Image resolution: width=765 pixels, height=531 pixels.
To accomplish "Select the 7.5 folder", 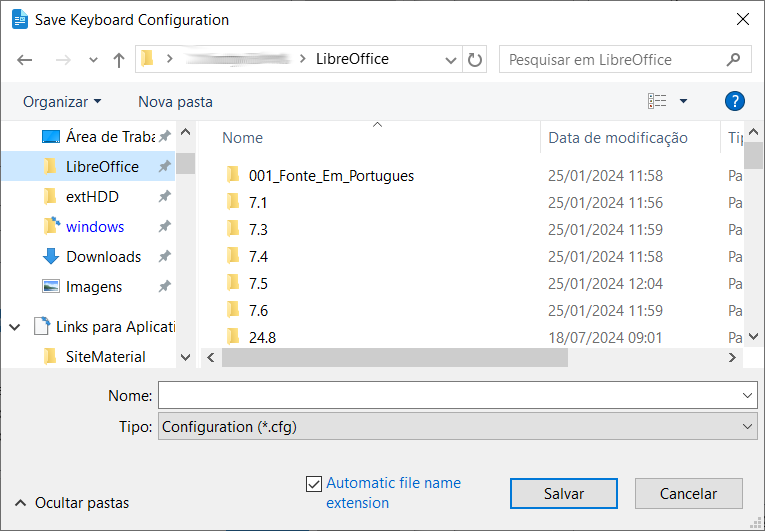I will [x=258, y=284].
